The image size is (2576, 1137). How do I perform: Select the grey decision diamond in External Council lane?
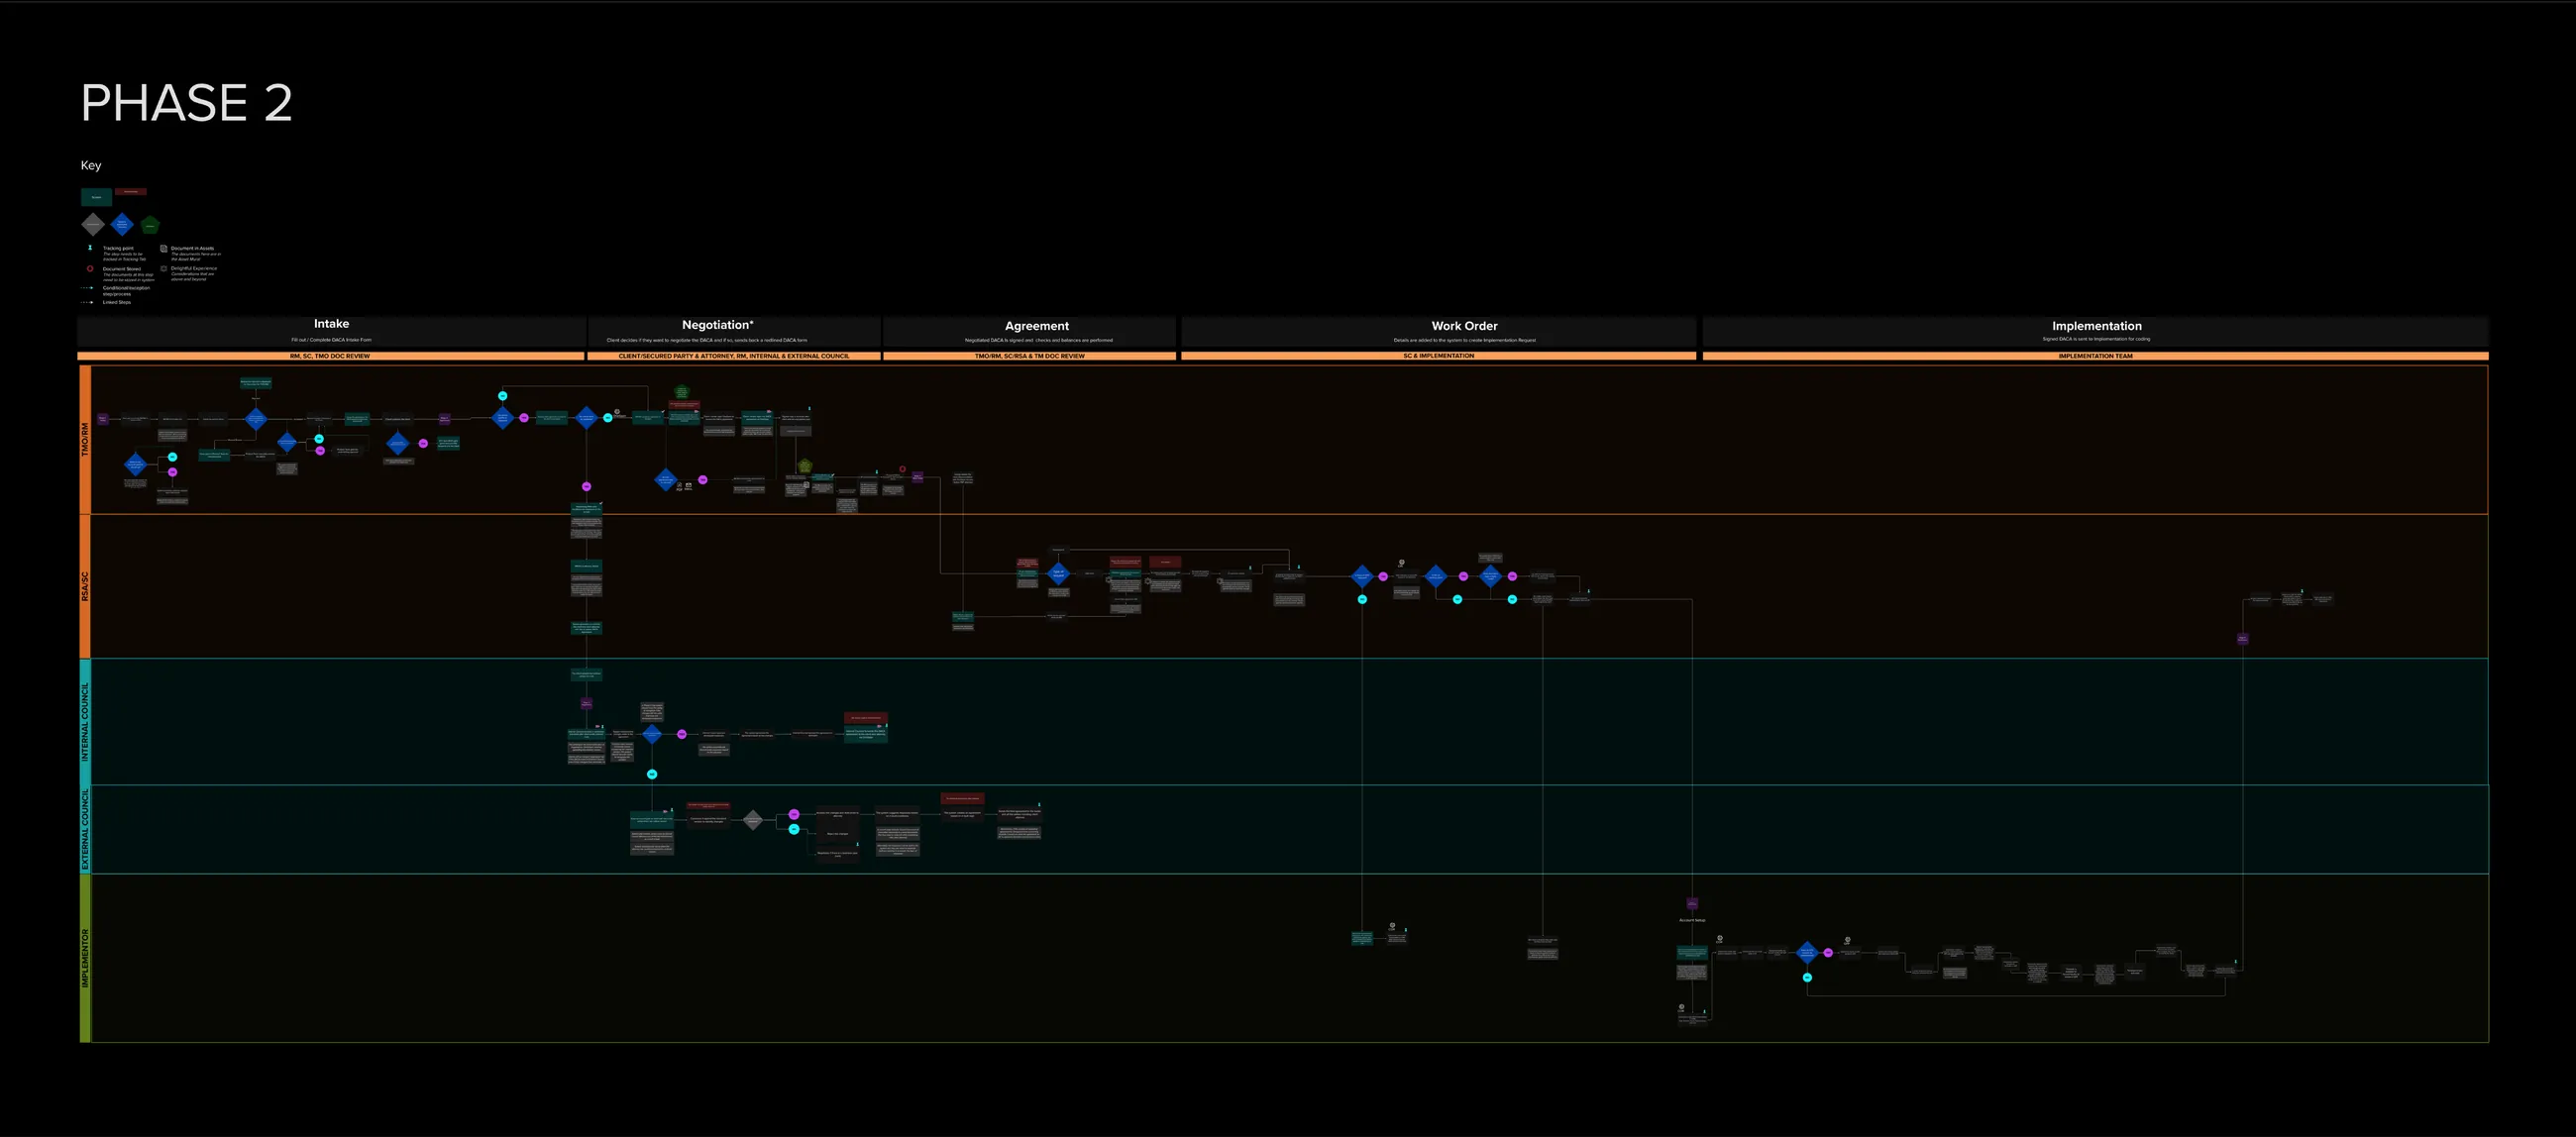coord(753,821)
